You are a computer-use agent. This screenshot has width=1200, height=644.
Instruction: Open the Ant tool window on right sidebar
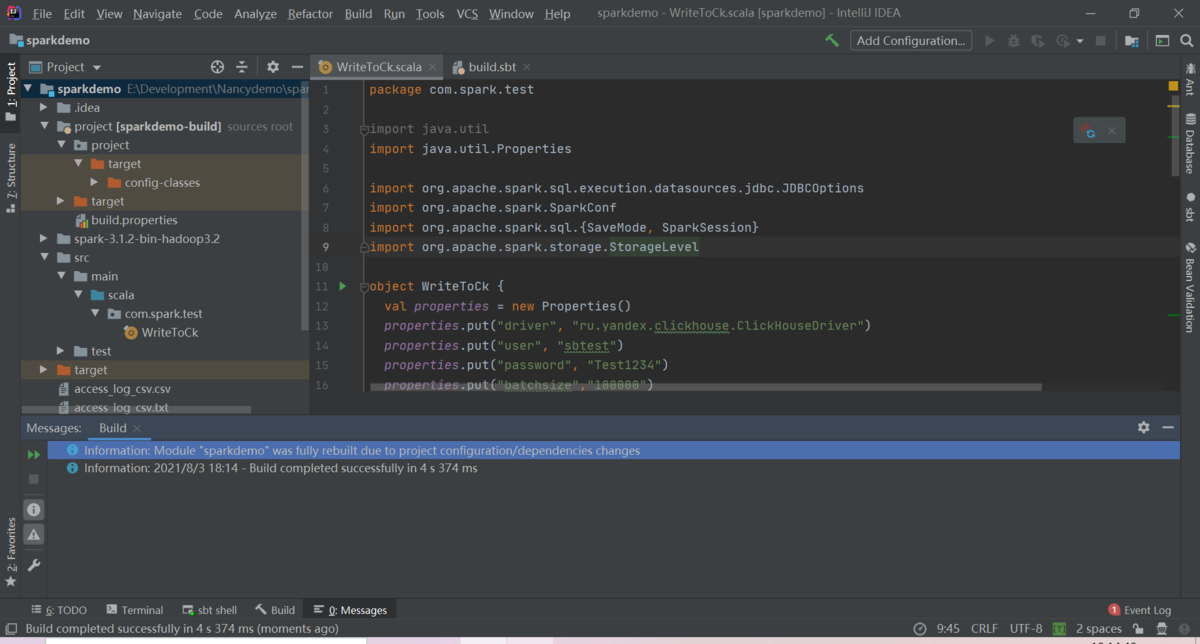point(1190,80)
